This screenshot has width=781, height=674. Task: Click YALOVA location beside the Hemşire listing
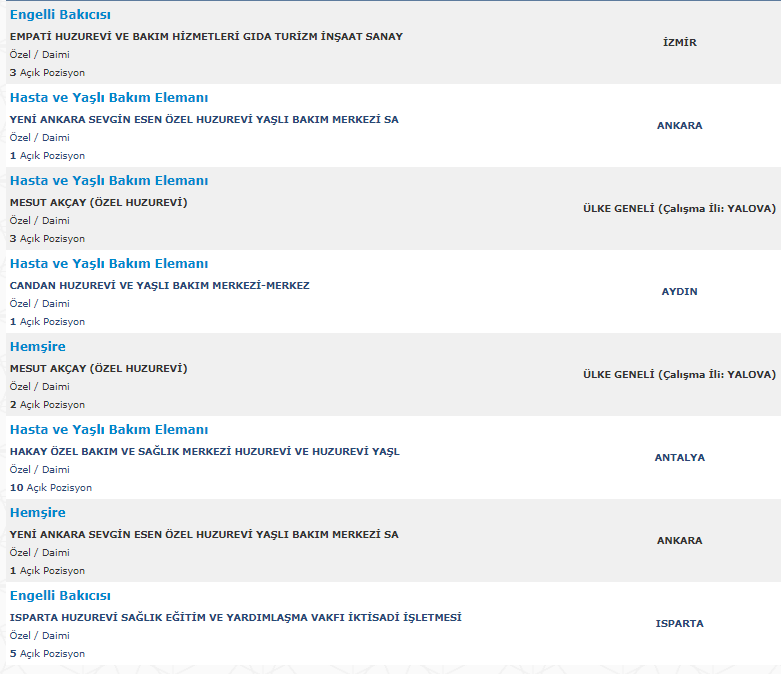click(679, 375)
